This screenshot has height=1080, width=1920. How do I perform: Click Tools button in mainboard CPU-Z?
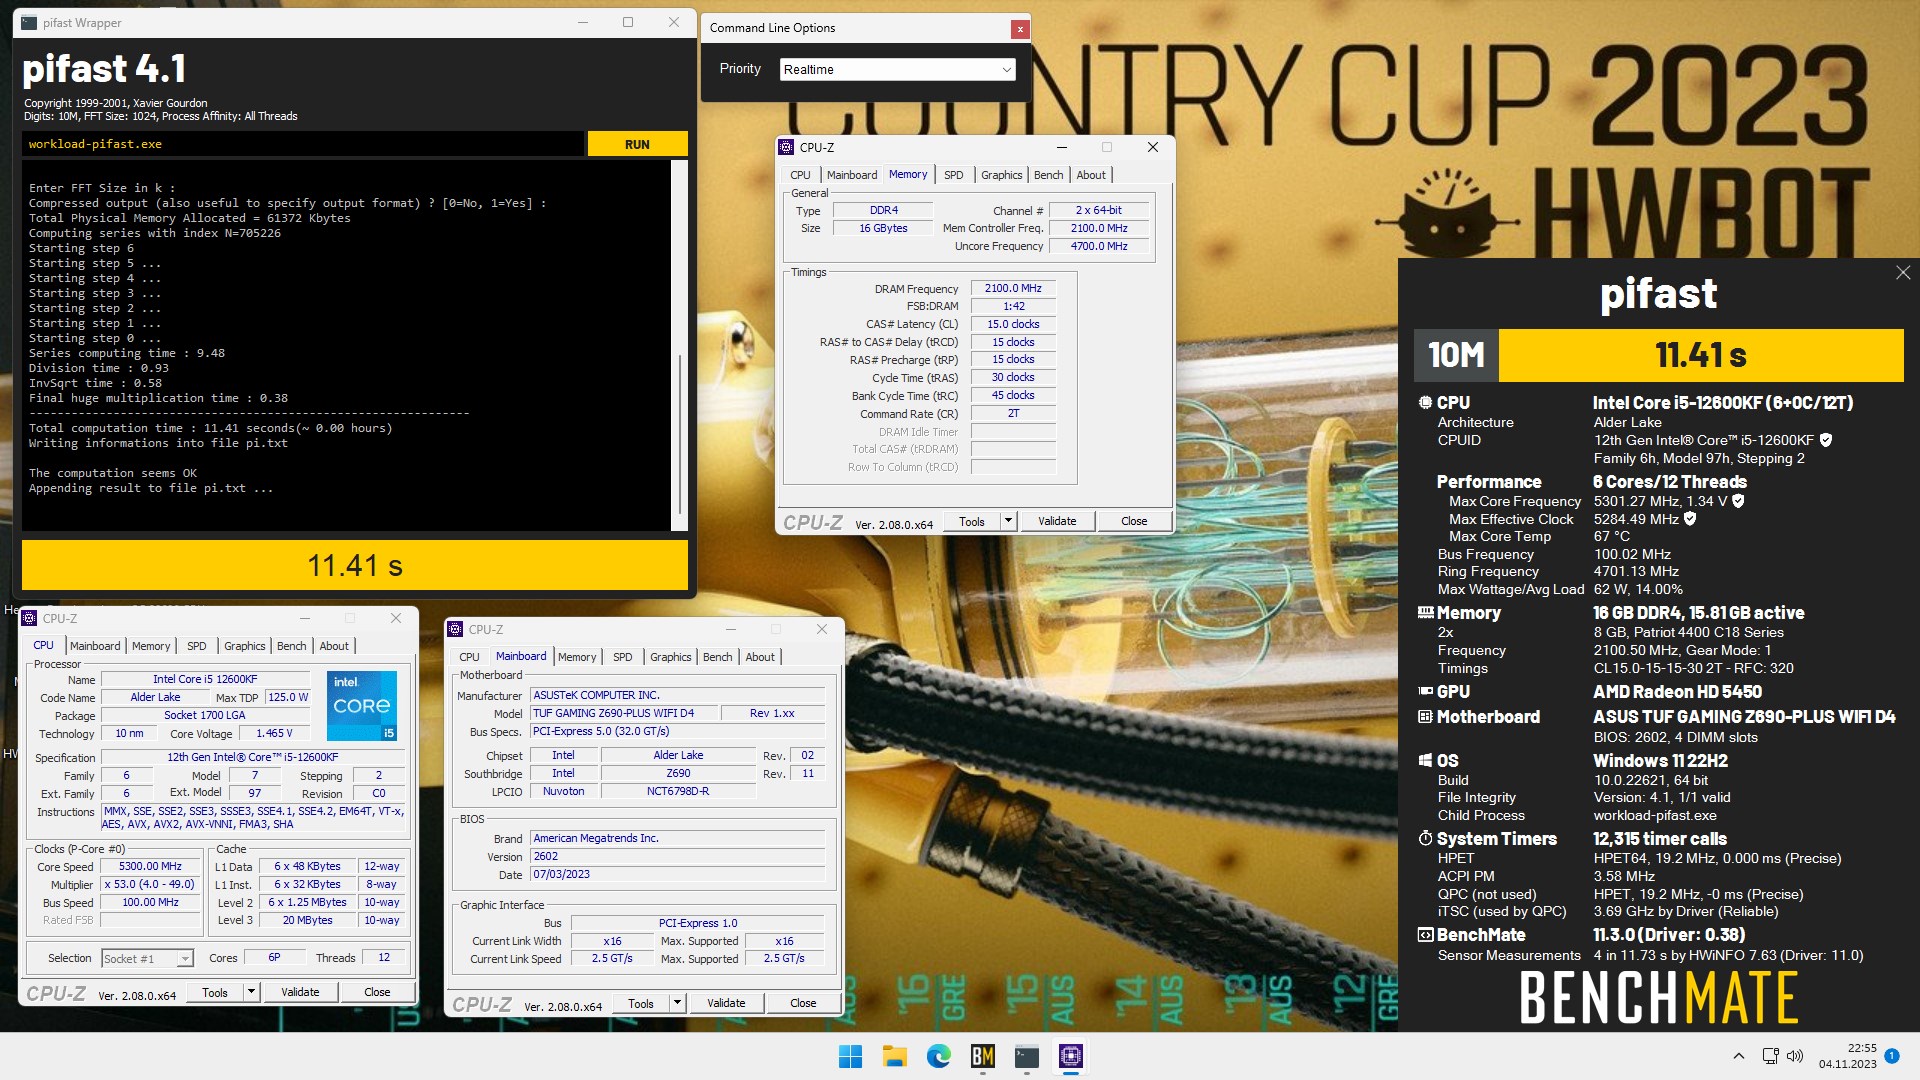[641, 1003]
